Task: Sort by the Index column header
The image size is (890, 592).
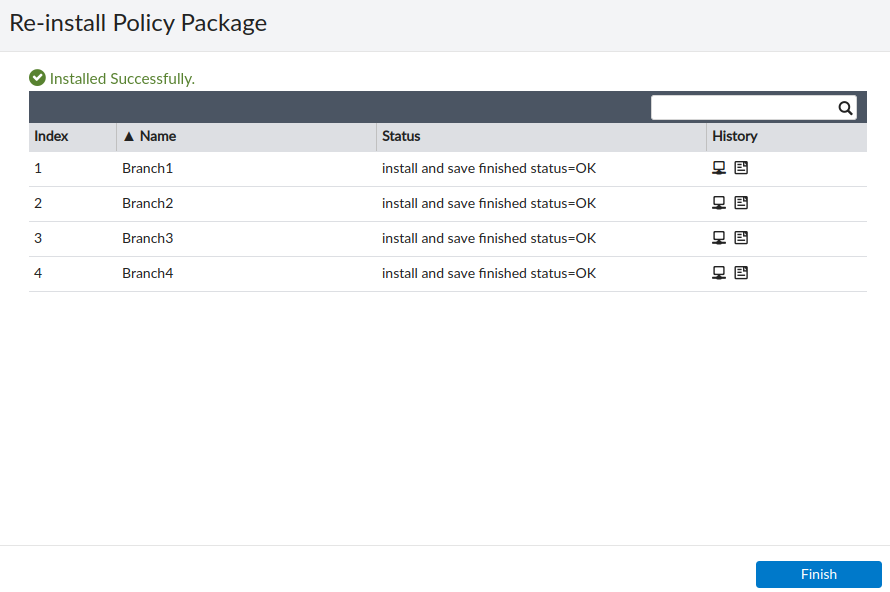Action: [51, 136]
